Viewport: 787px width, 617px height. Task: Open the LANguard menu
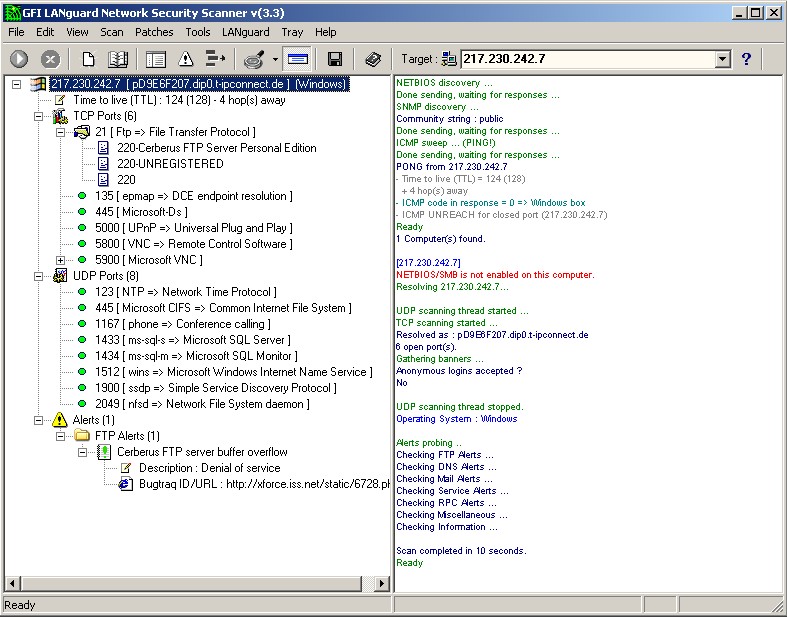(x=245, y=32)
